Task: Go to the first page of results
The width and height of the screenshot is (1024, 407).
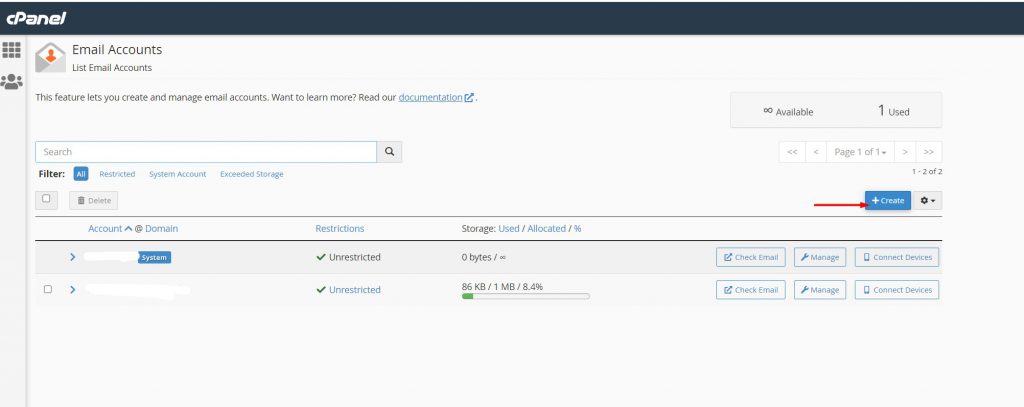Action: [791, 152]
